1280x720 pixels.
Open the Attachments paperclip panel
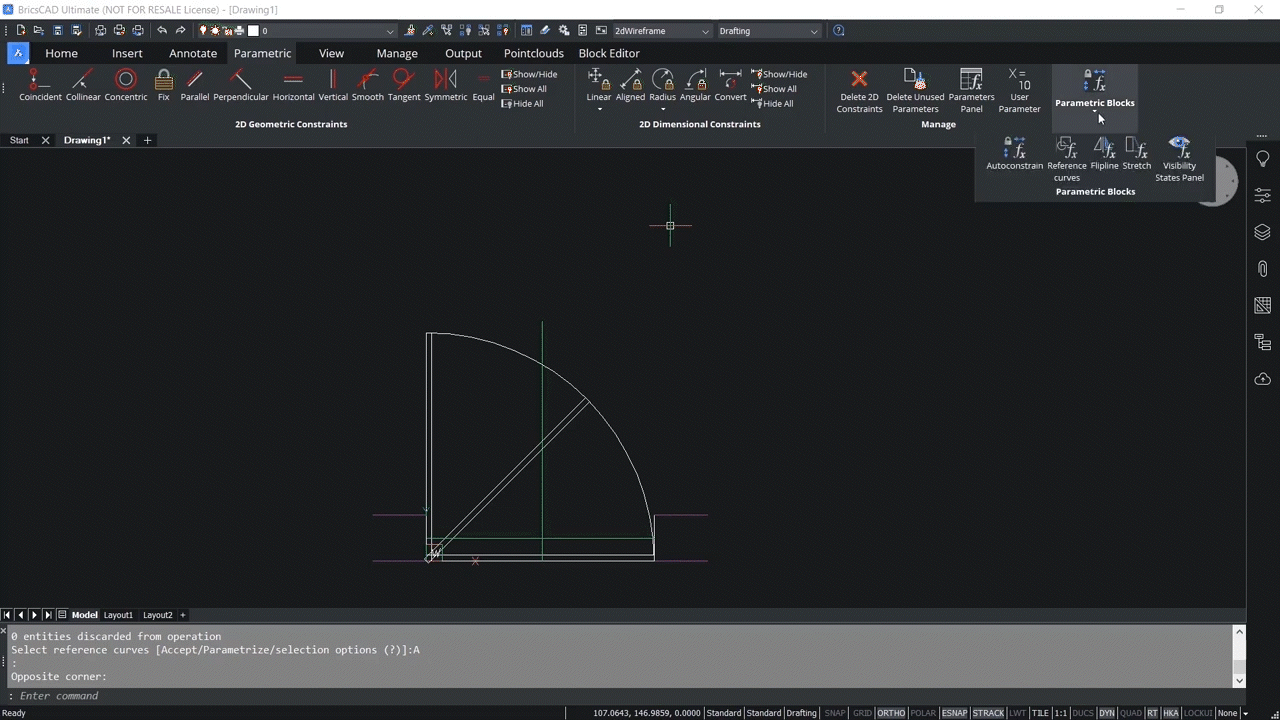[1262, 269]
